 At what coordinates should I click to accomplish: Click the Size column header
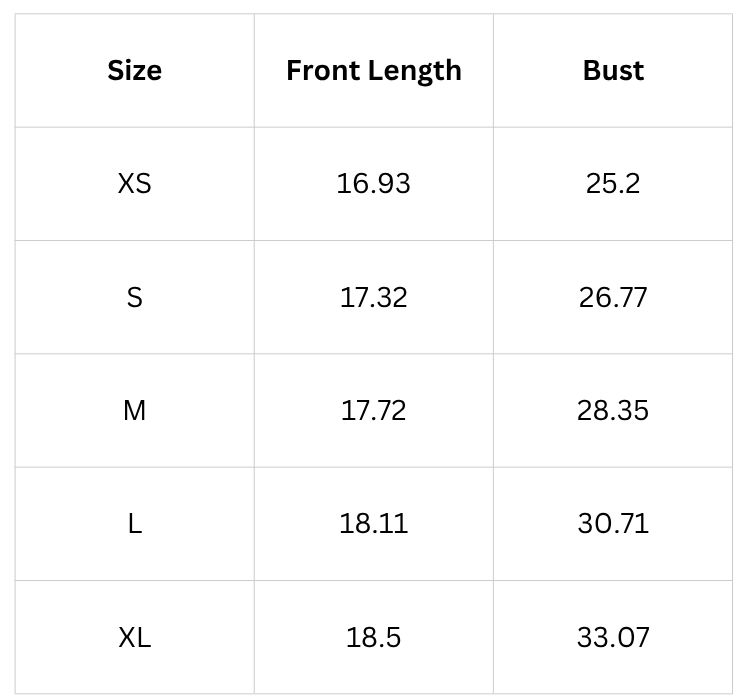(x=134, y=71)
